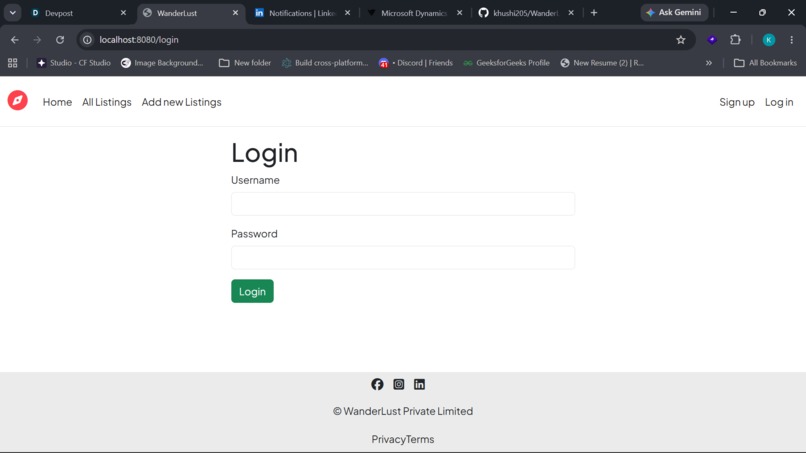
Task: Click the Password field label
Action: (x=254, y=233)
